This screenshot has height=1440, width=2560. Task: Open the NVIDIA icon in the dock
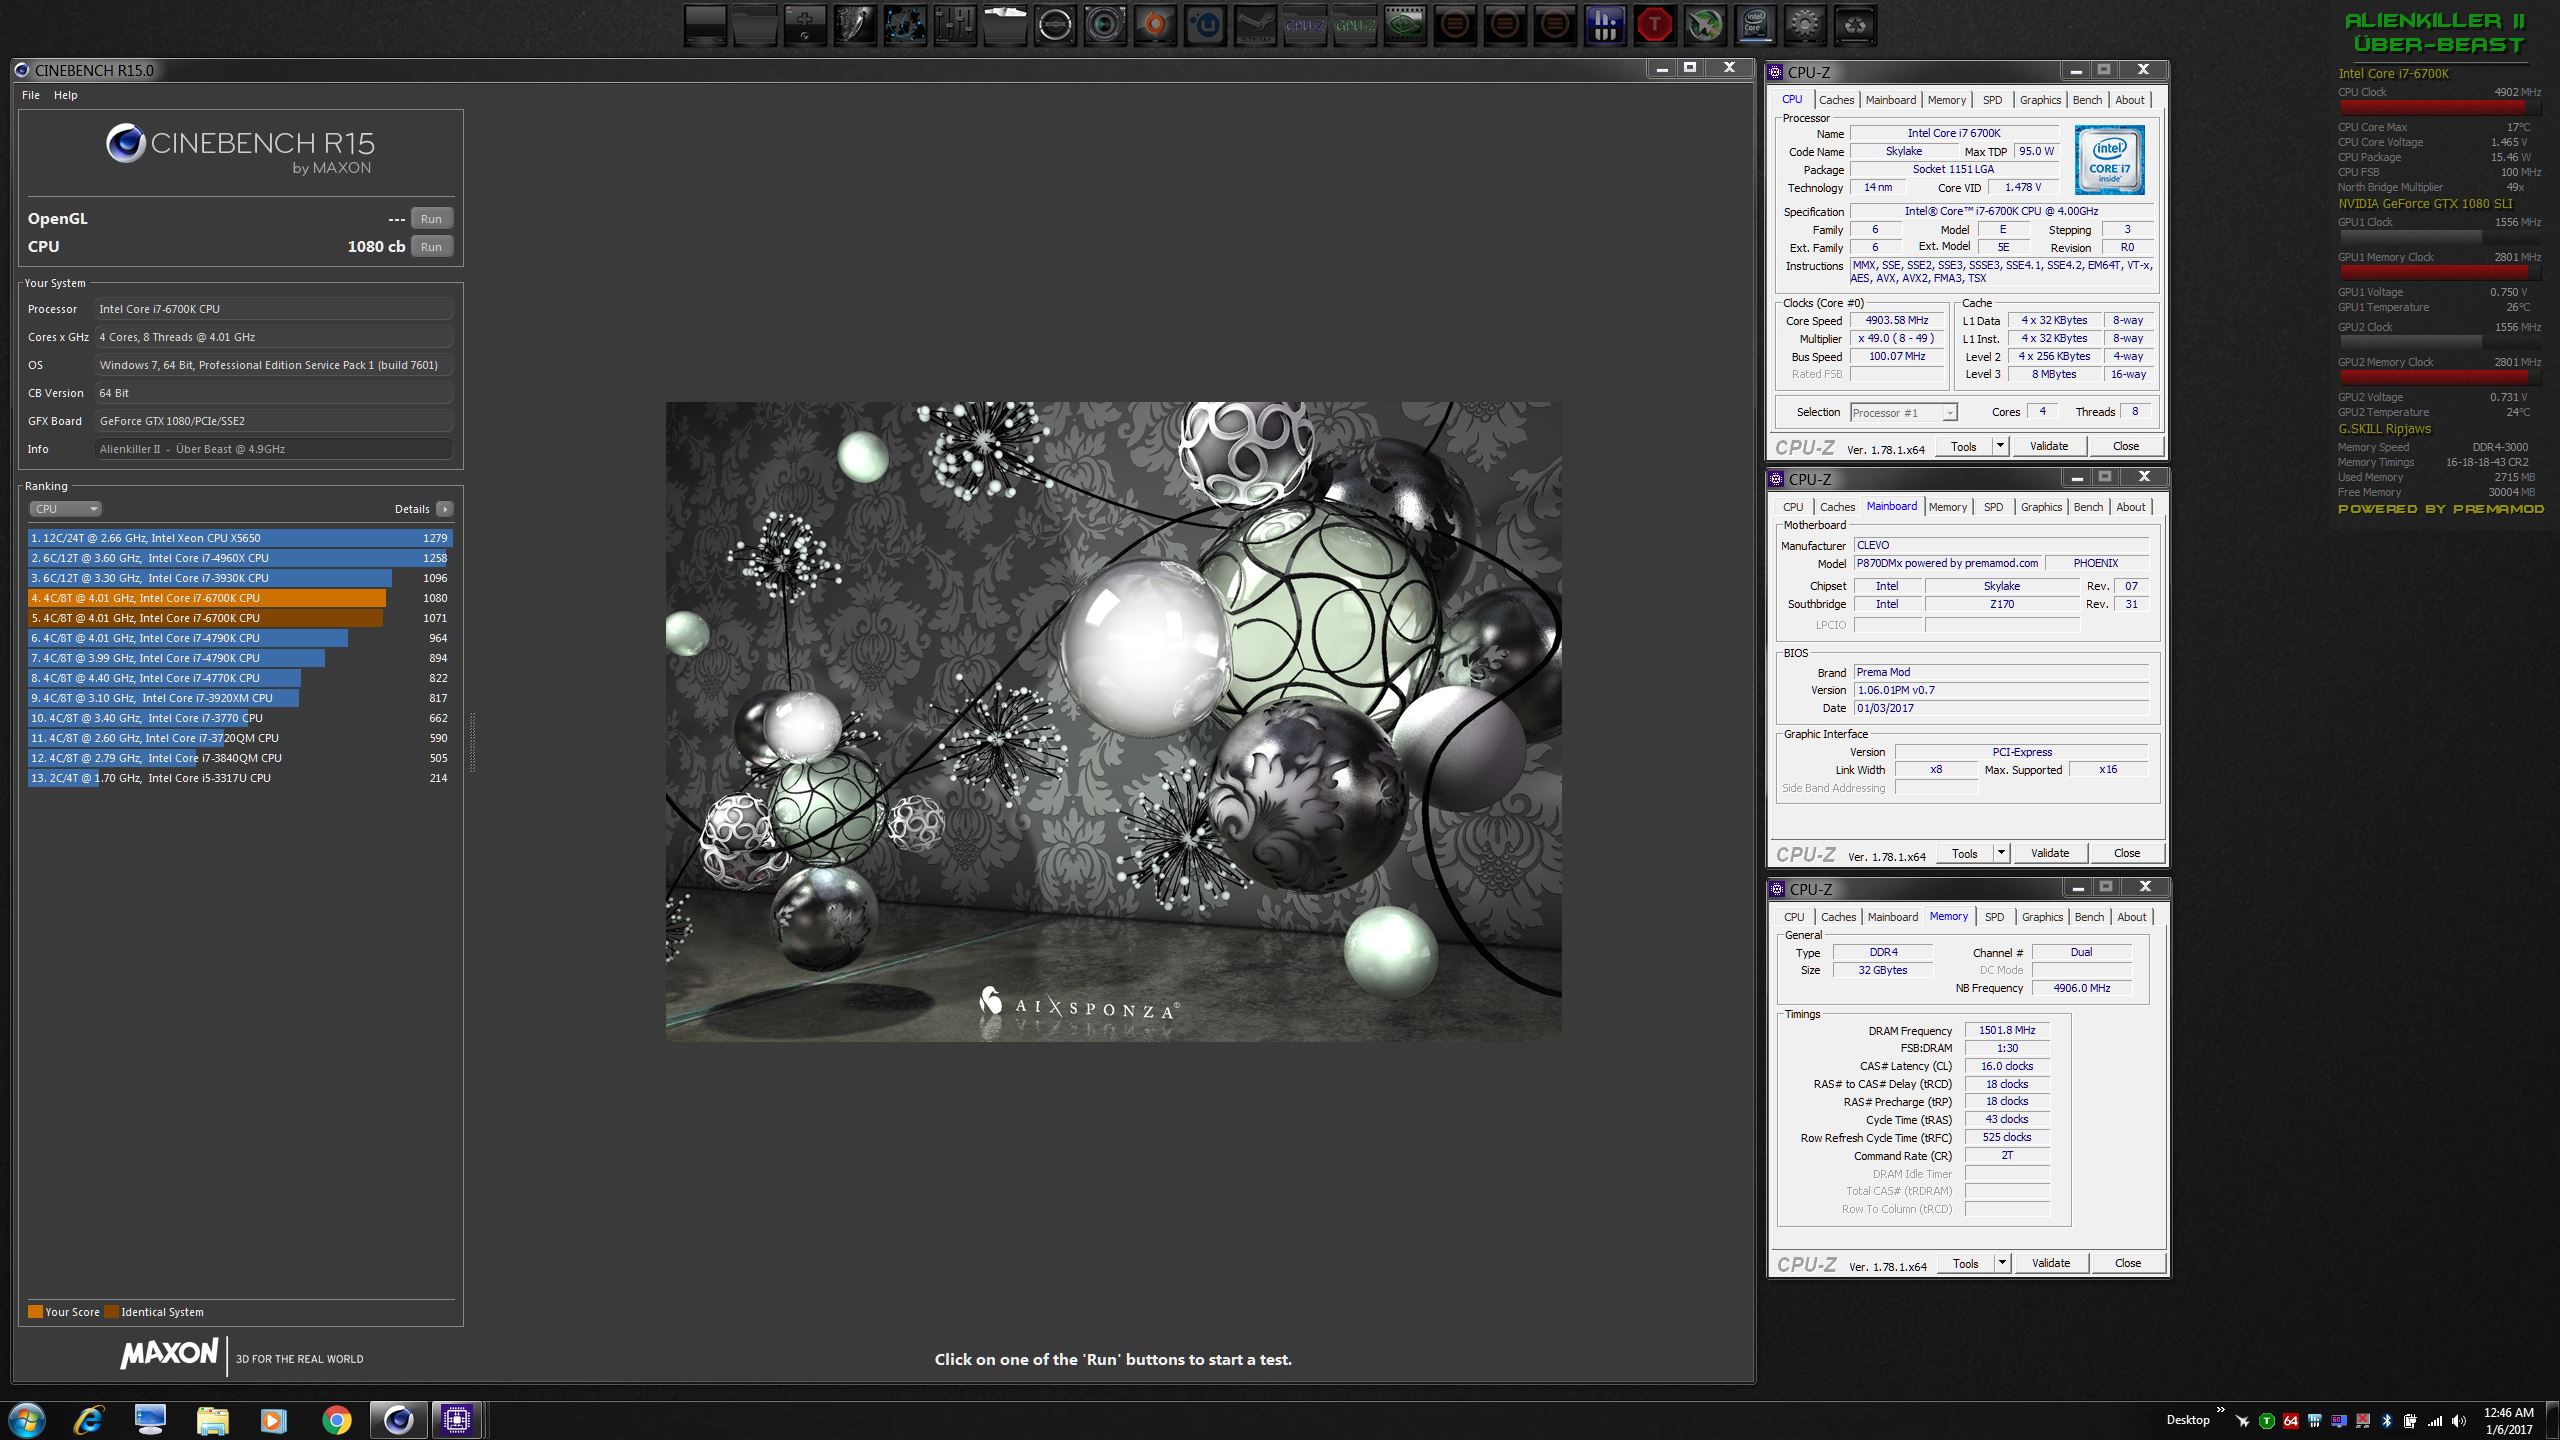1405,25
